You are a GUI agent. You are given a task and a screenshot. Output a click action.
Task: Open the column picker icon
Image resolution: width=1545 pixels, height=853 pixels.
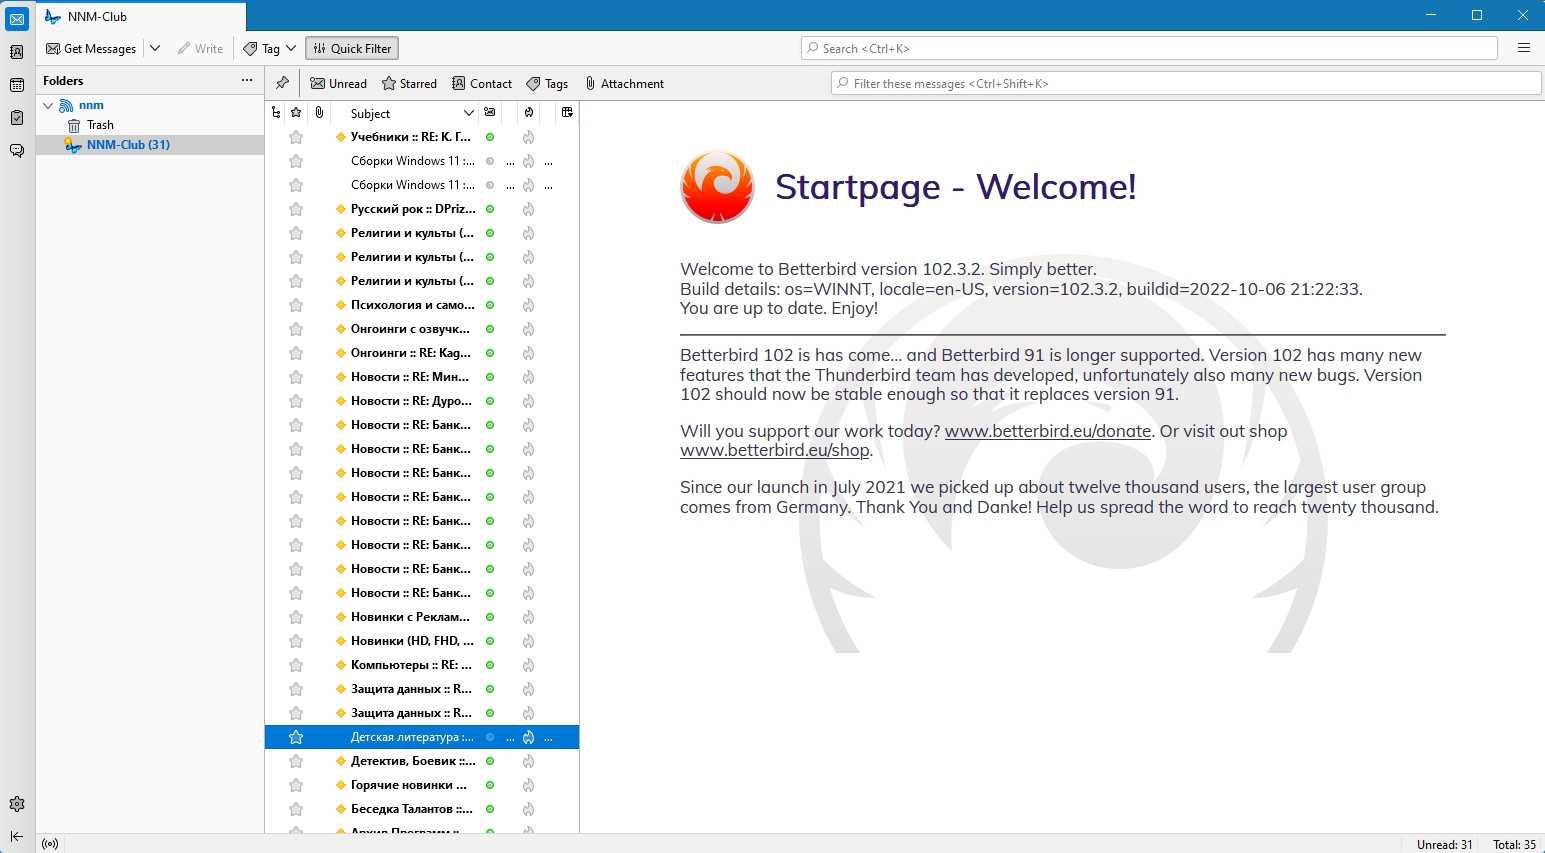pos(567,113)
